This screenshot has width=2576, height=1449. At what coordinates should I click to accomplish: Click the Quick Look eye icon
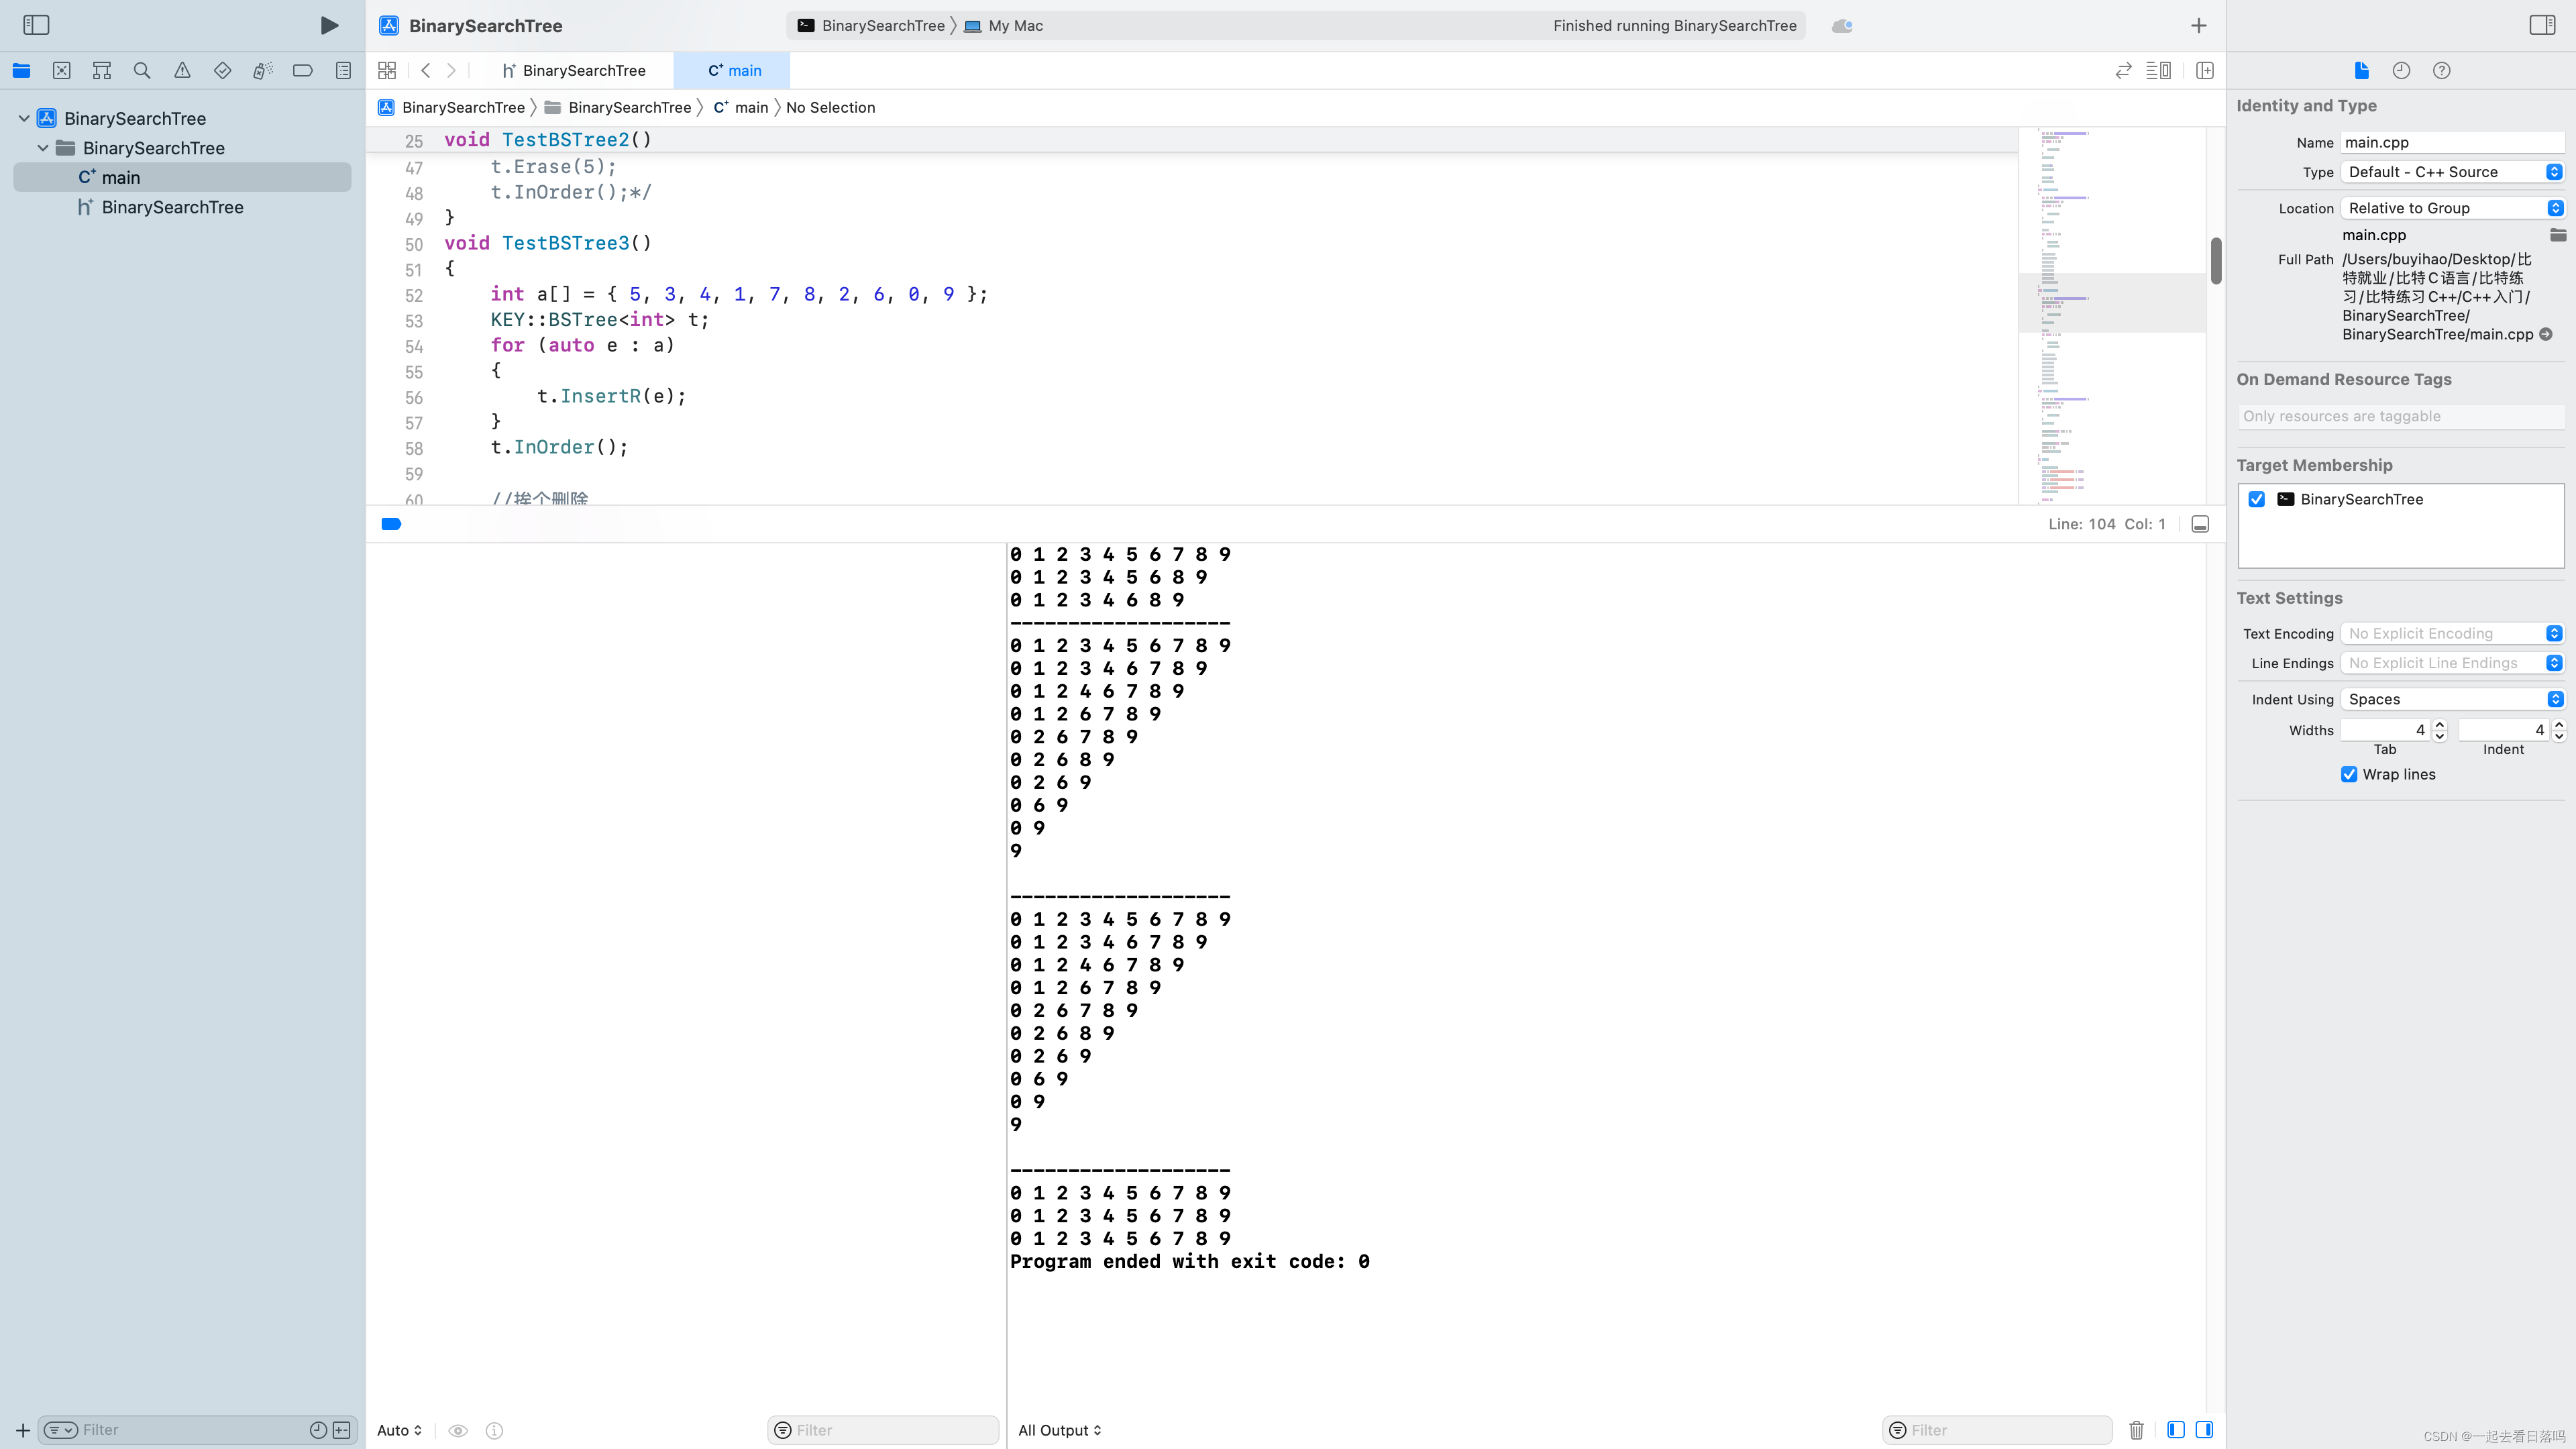coord(458,1430)
